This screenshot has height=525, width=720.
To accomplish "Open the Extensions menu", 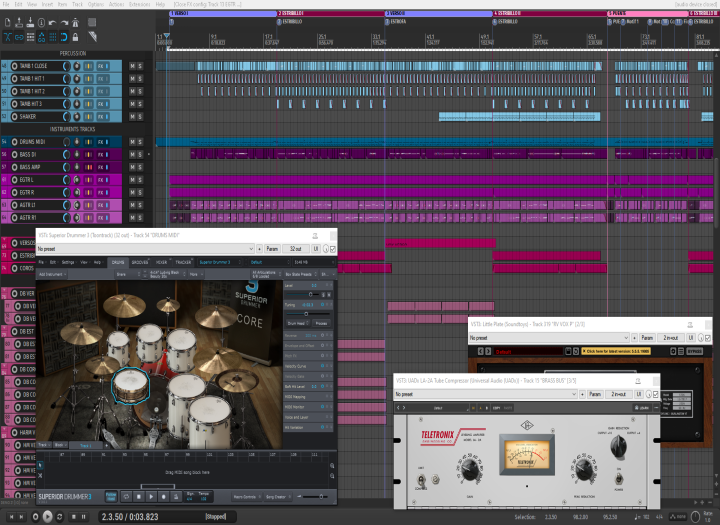I will coord(140,4).
